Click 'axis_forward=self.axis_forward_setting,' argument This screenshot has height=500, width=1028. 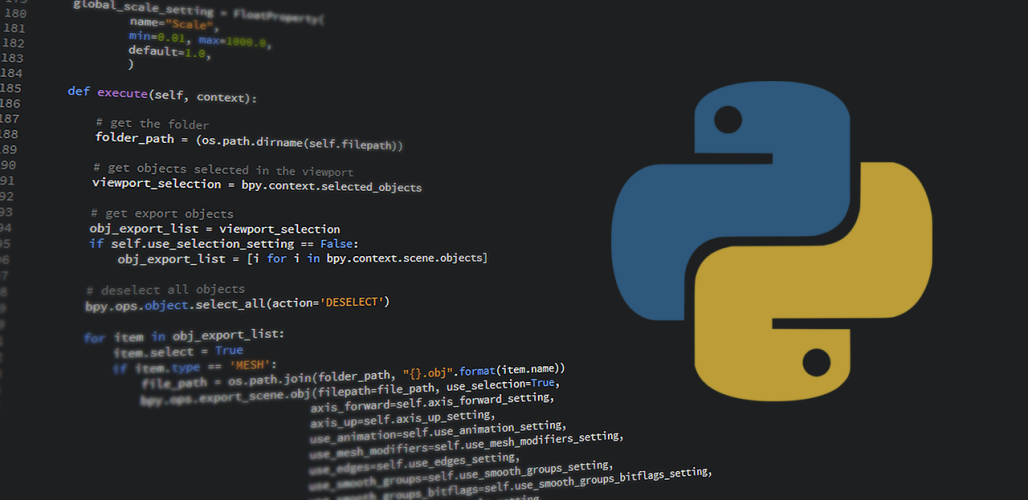click(433, 403)
